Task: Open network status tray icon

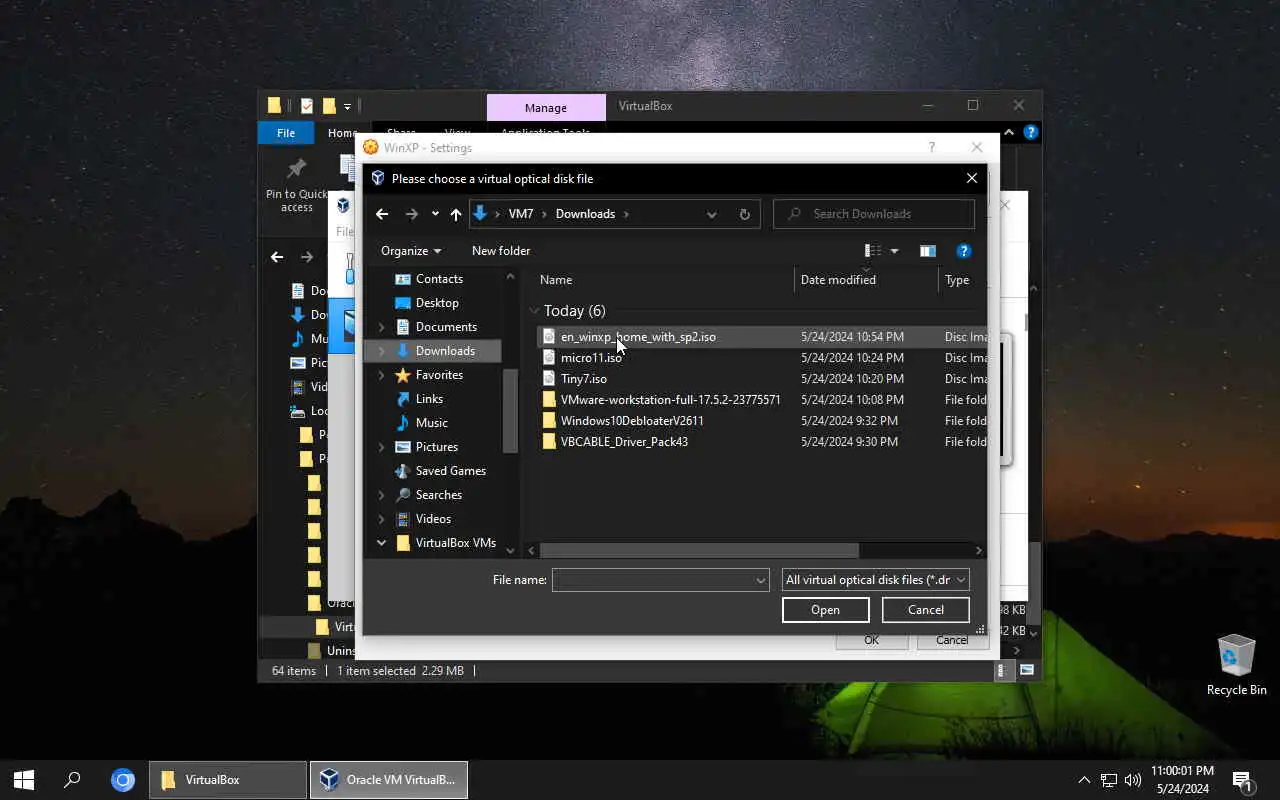Action: coord(1109,780)
